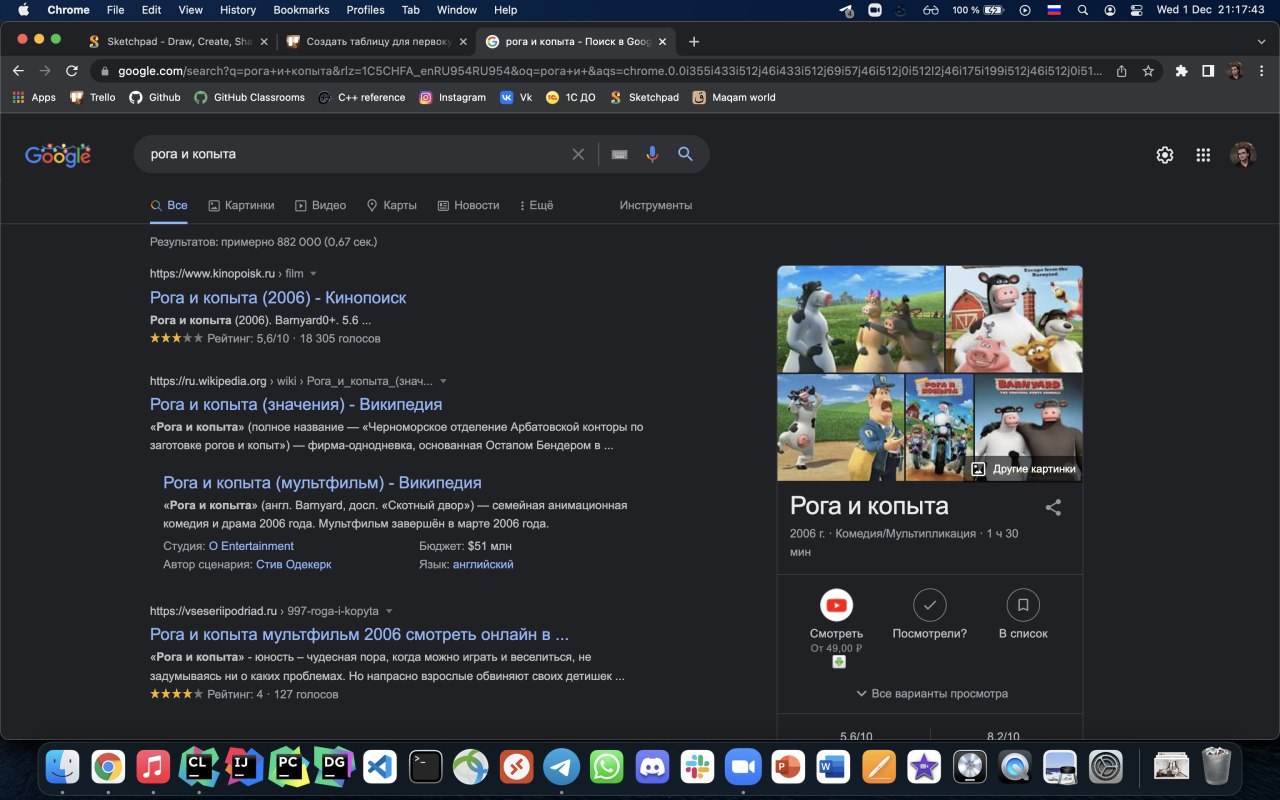Open Рога и копыта (мультфильм) - Википедия
Viewport: 1280px width, 800px height.
[322, 483]
